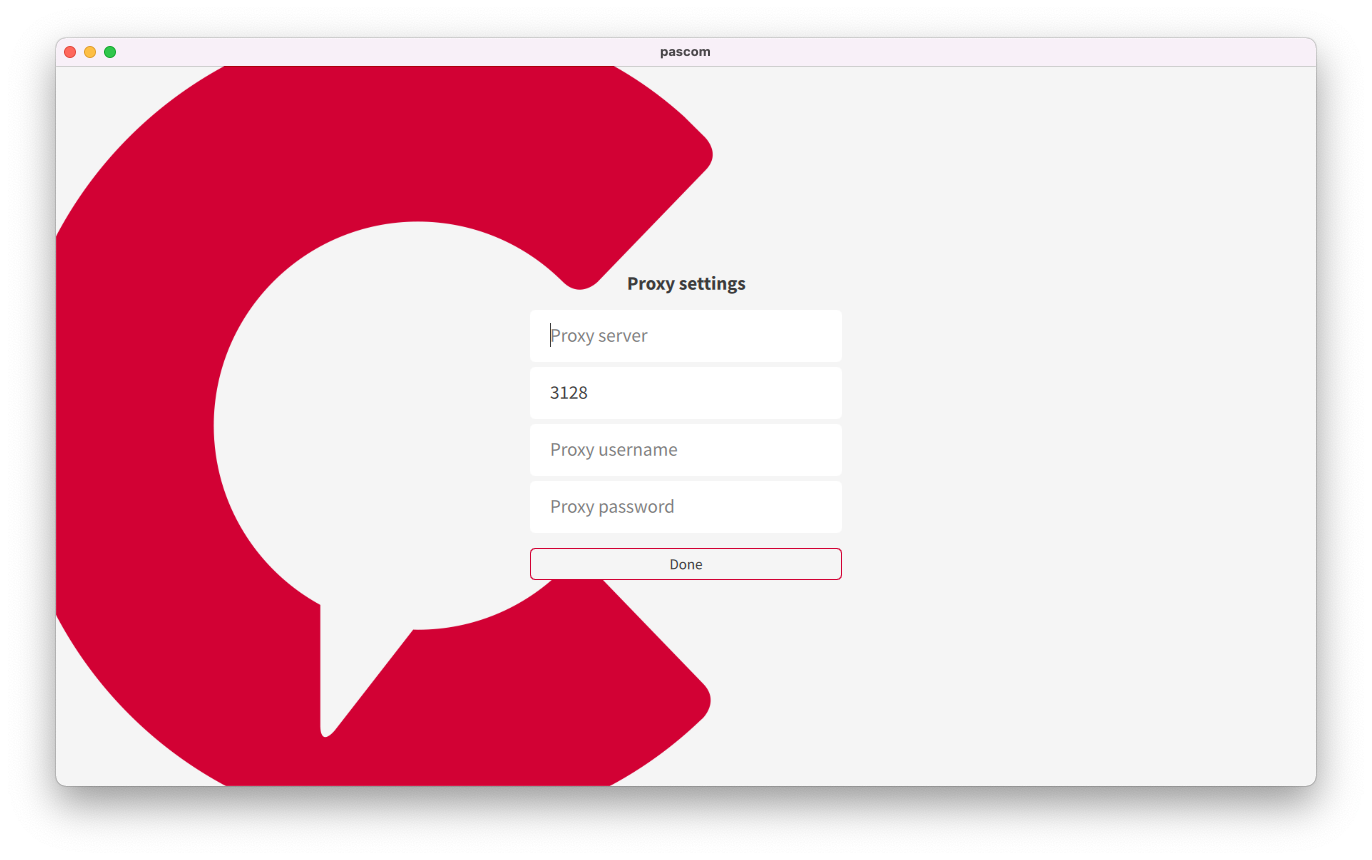Confirm proxy settings with Done button
Image resolution: width=1372 pixels, height=860 pixels.
click(686, 564)
